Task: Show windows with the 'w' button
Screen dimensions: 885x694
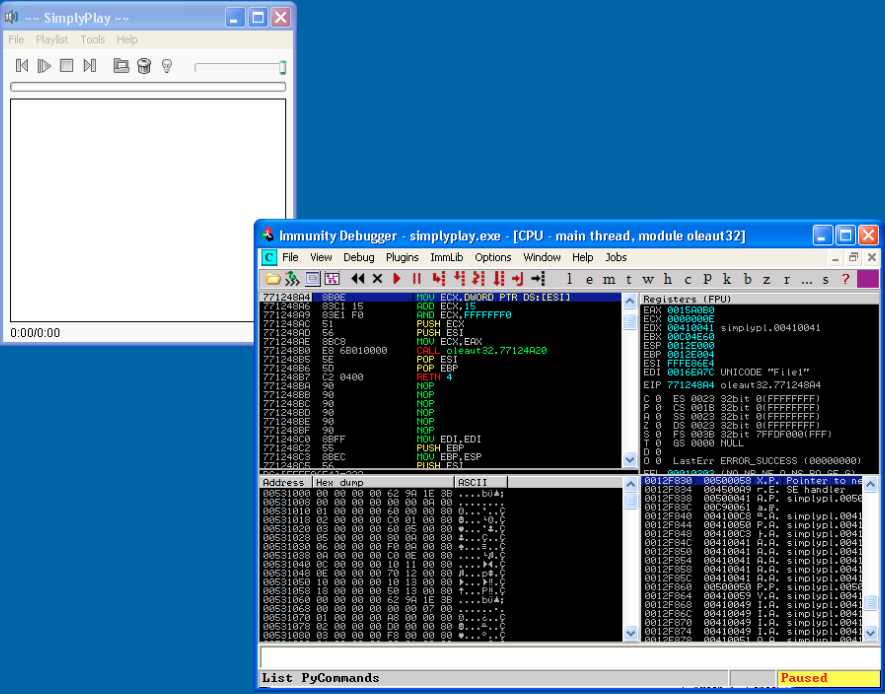Action: point(648,279)
